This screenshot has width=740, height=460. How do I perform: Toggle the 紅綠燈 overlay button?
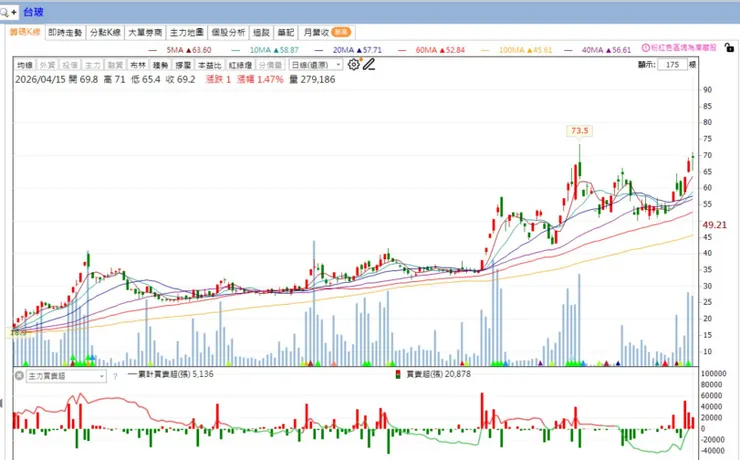pos(240,65)
